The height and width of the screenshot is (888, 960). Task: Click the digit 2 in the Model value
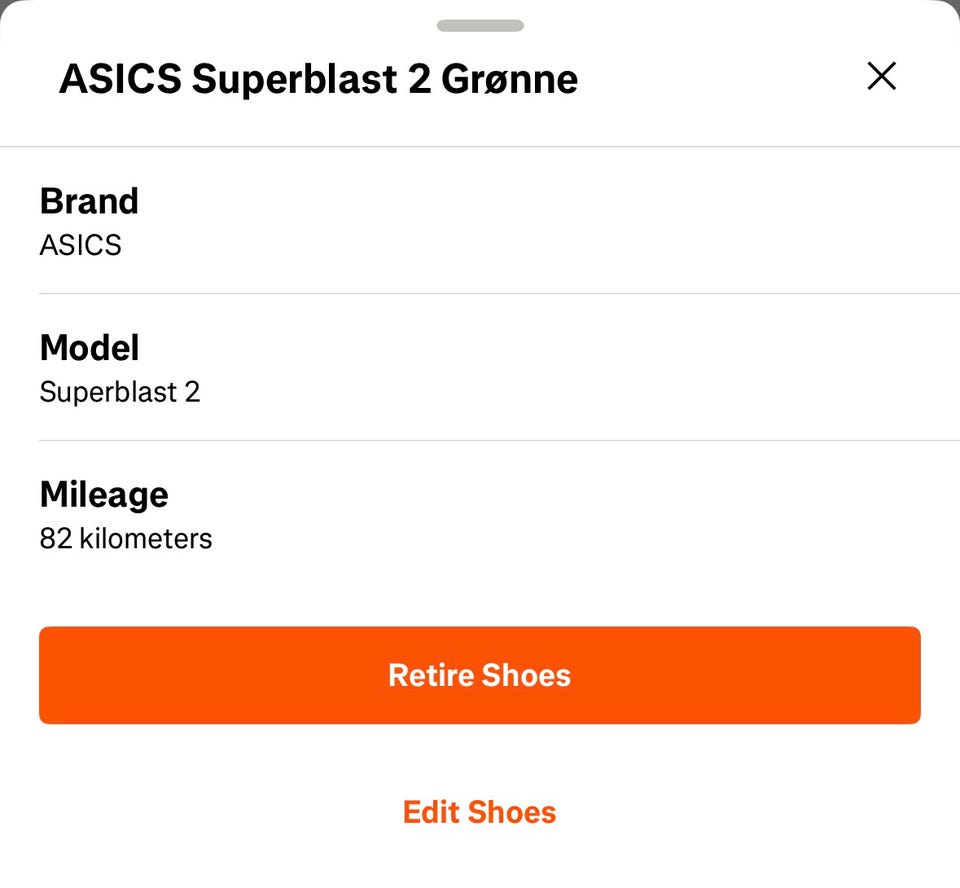(192, 392)
